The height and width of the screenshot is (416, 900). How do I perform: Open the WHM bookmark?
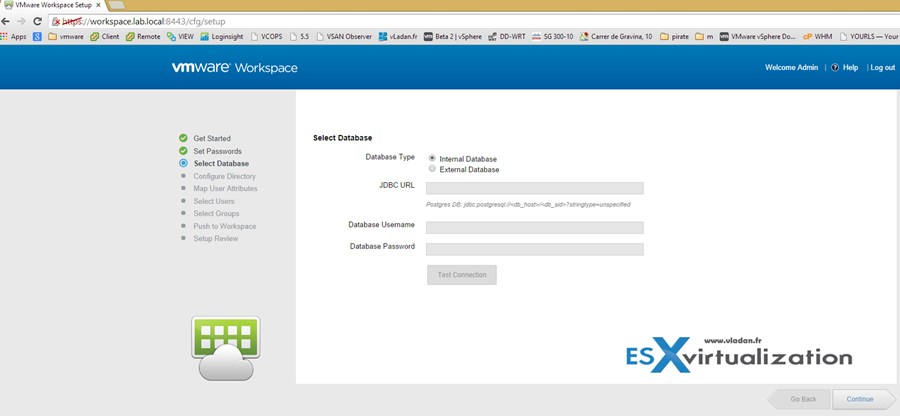coord(817,36)
